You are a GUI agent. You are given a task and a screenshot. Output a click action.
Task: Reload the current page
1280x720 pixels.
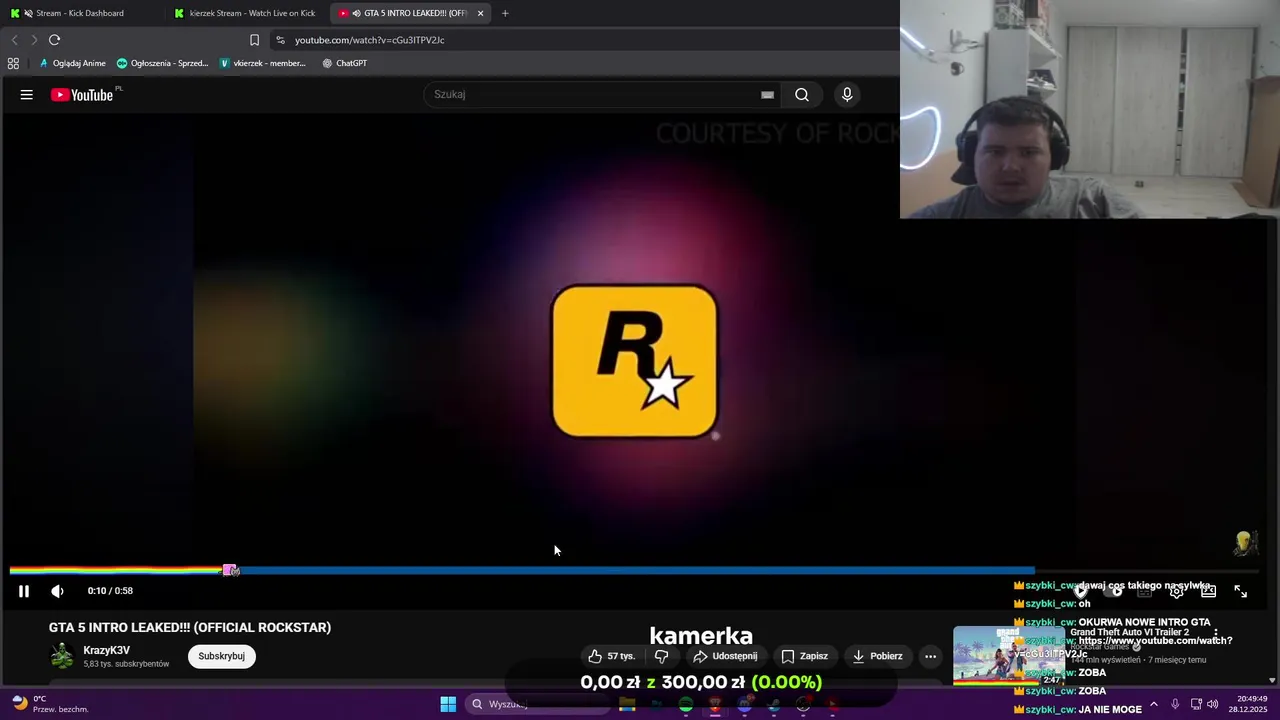pyautogui.click(x=55, y=40)
